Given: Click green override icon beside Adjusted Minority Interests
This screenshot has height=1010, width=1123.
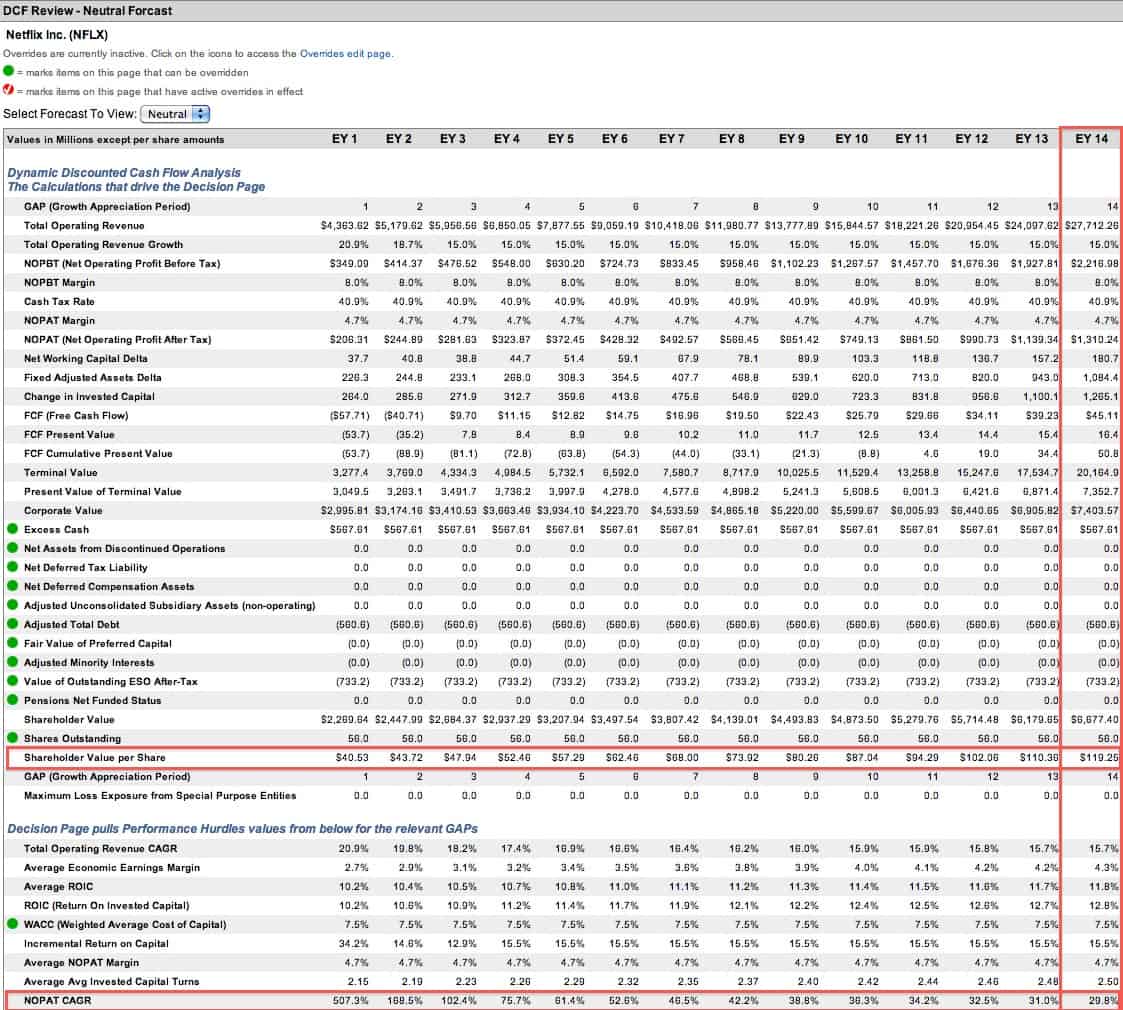Looking at the screenshot, I should tap(12, 662).
